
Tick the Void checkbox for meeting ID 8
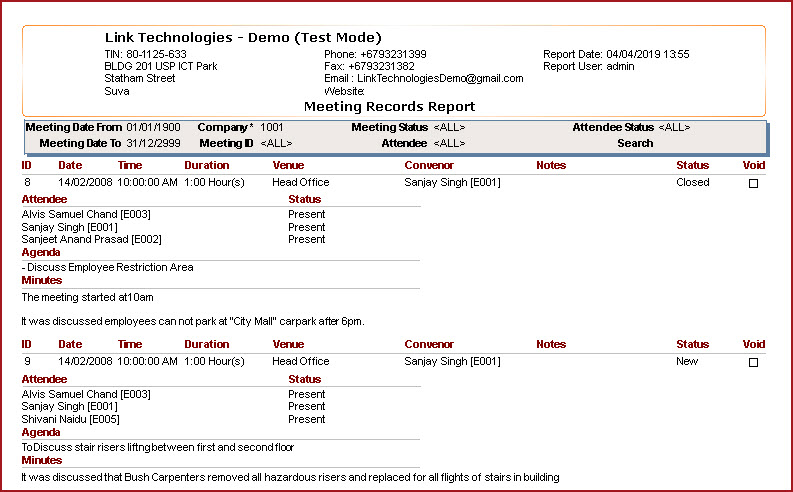(753, 184)
